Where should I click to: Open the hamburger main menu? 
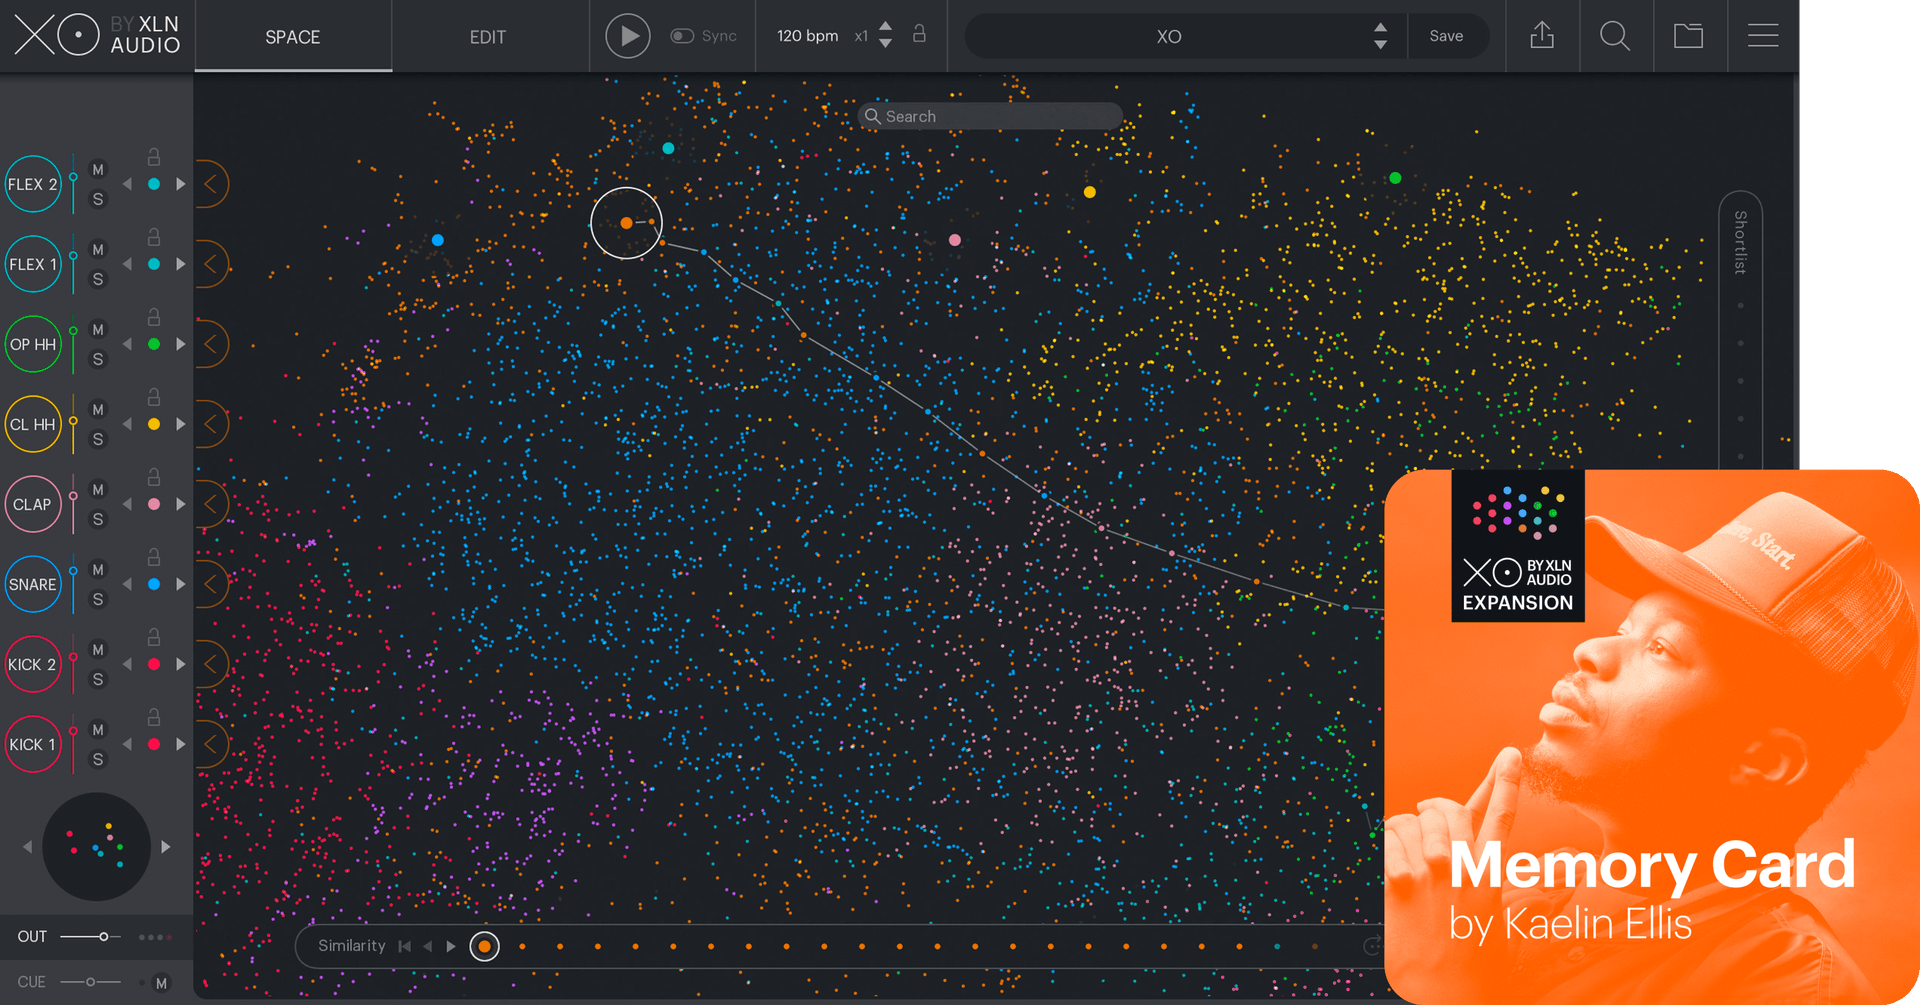click(x=1763, y=36)
